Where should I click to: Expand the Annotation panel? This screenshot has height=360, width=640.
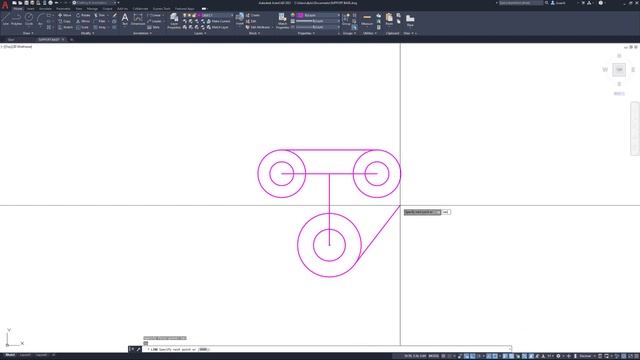pos(142,33)
